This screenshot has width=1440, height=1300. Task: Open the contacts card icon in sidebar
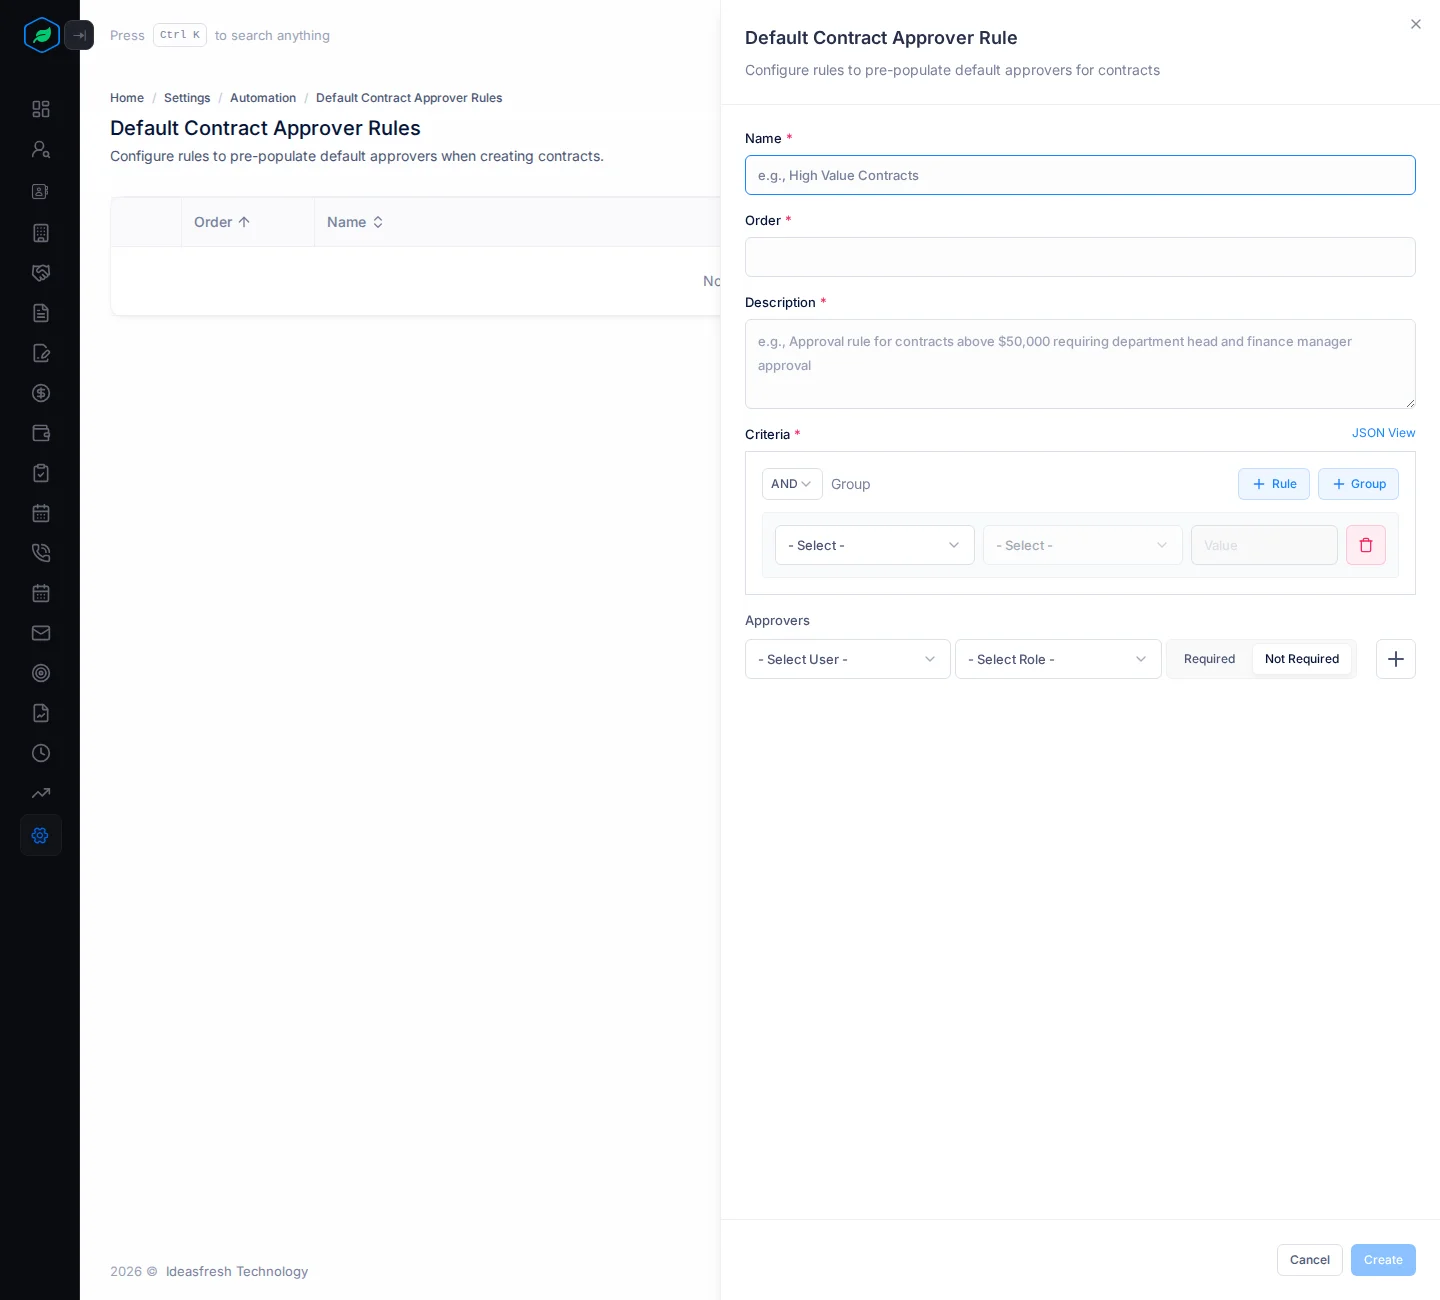[41, 191]
